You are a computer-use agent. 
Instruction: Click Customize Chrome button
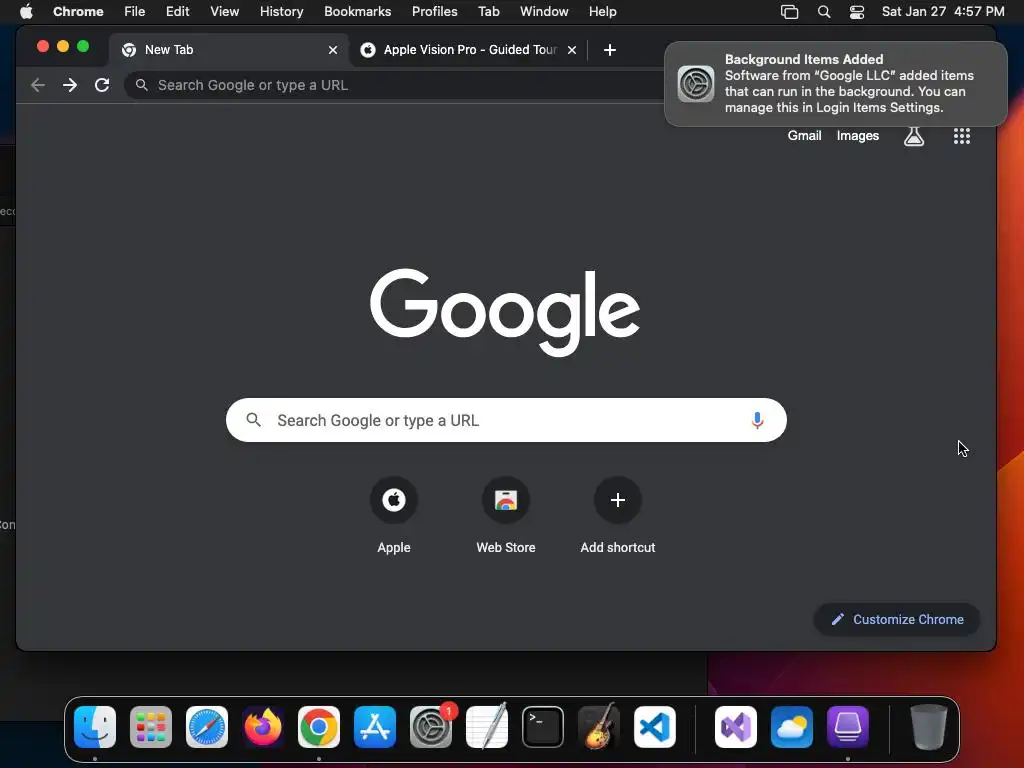[x=897, y=619]
